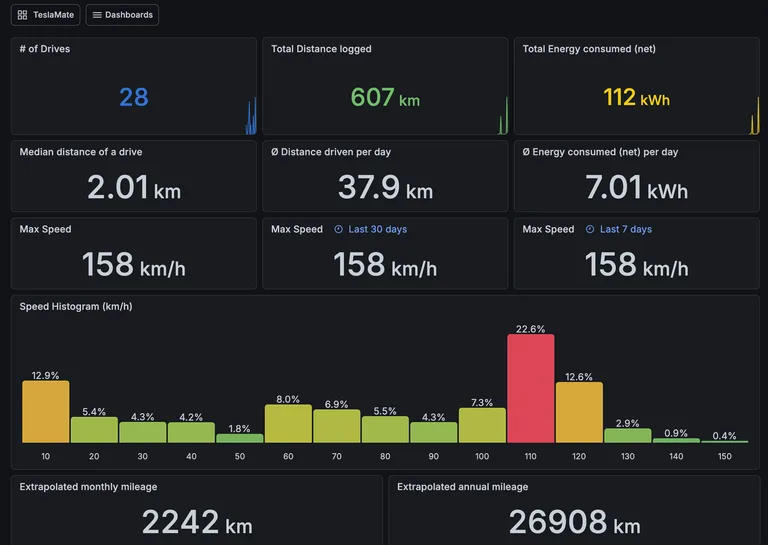Open the TeslaMate dashboards link
This screenshot has height=545, width=768.
46,15
